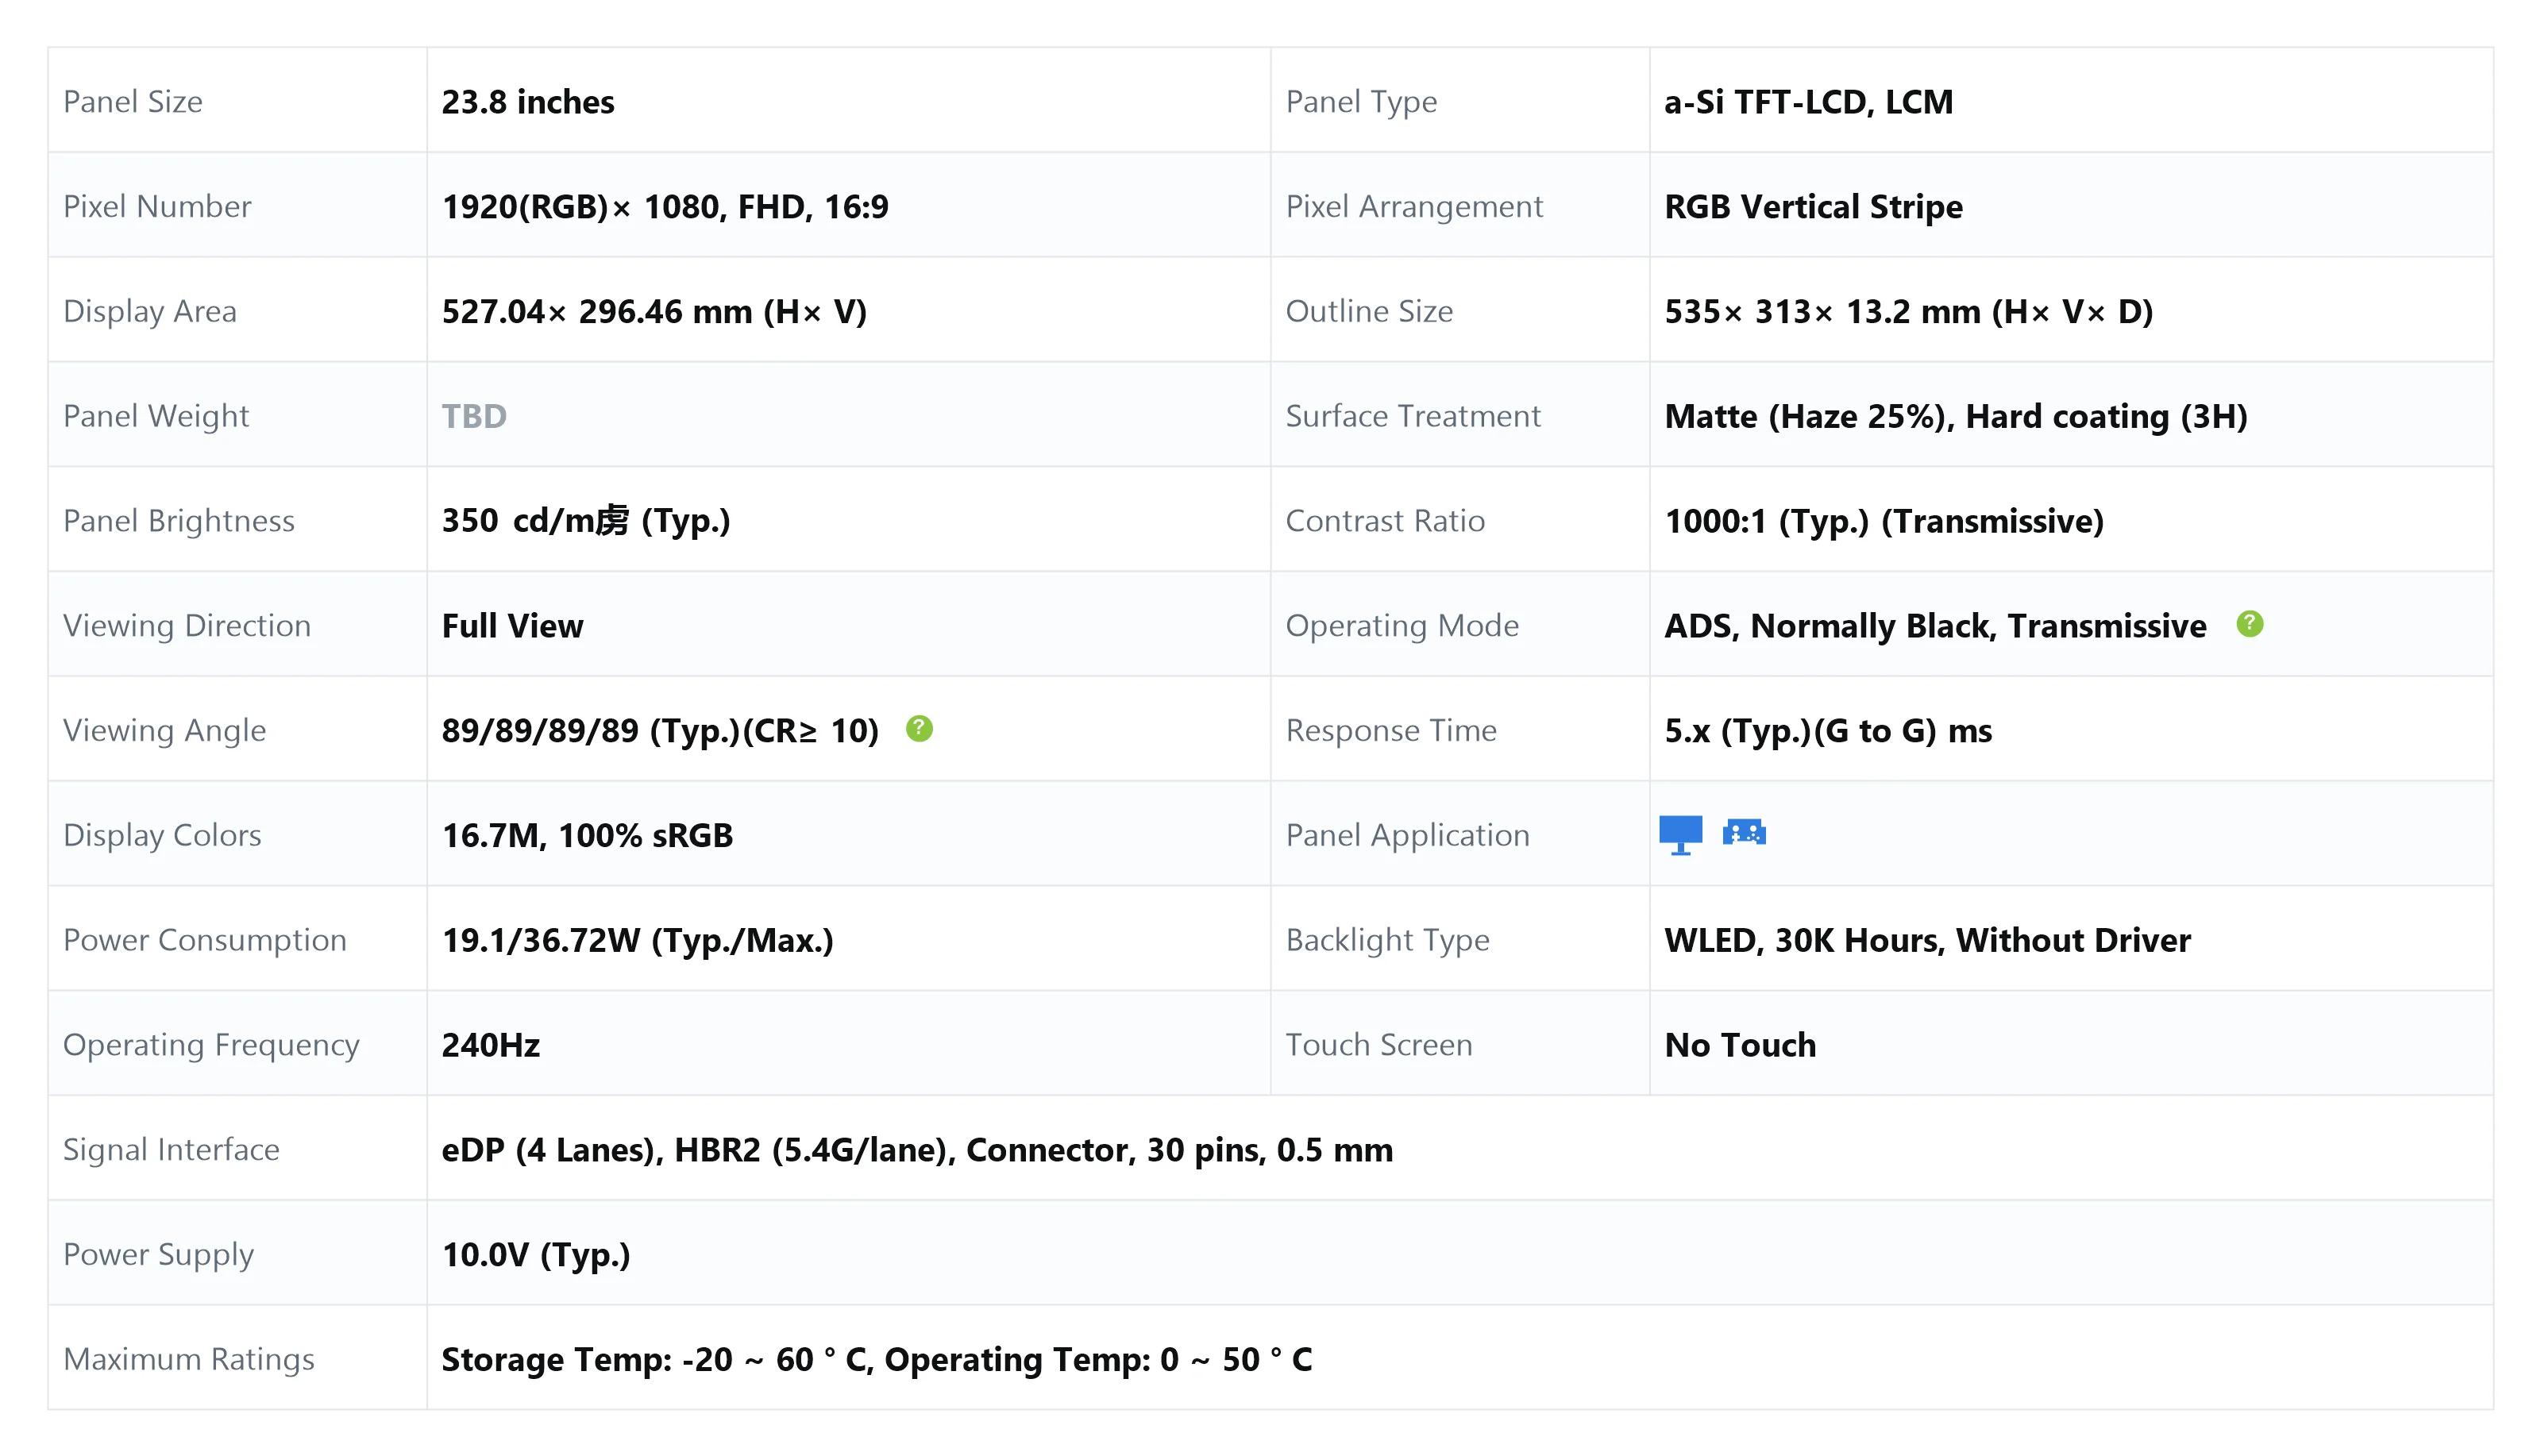The image size is (2541, 1456).
Task: Click the 'Response Time' row label
Action: coord(1391,731)
